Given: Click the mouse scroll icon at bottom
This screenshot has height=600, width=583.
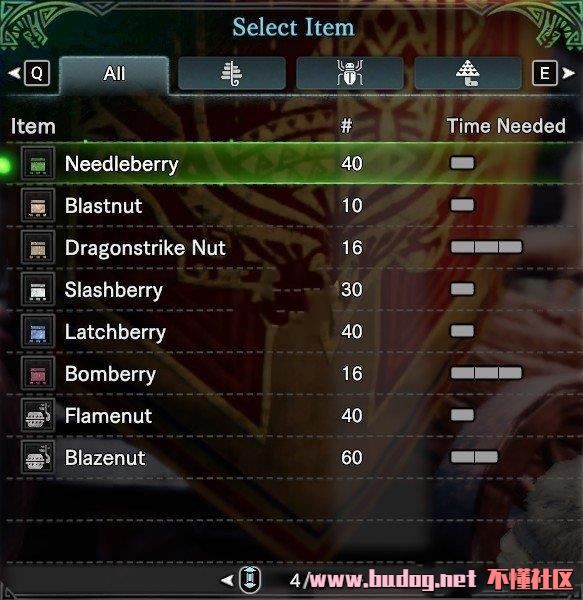Looking at the screenshot, I should pyautogui.click(x=250, y=579).
